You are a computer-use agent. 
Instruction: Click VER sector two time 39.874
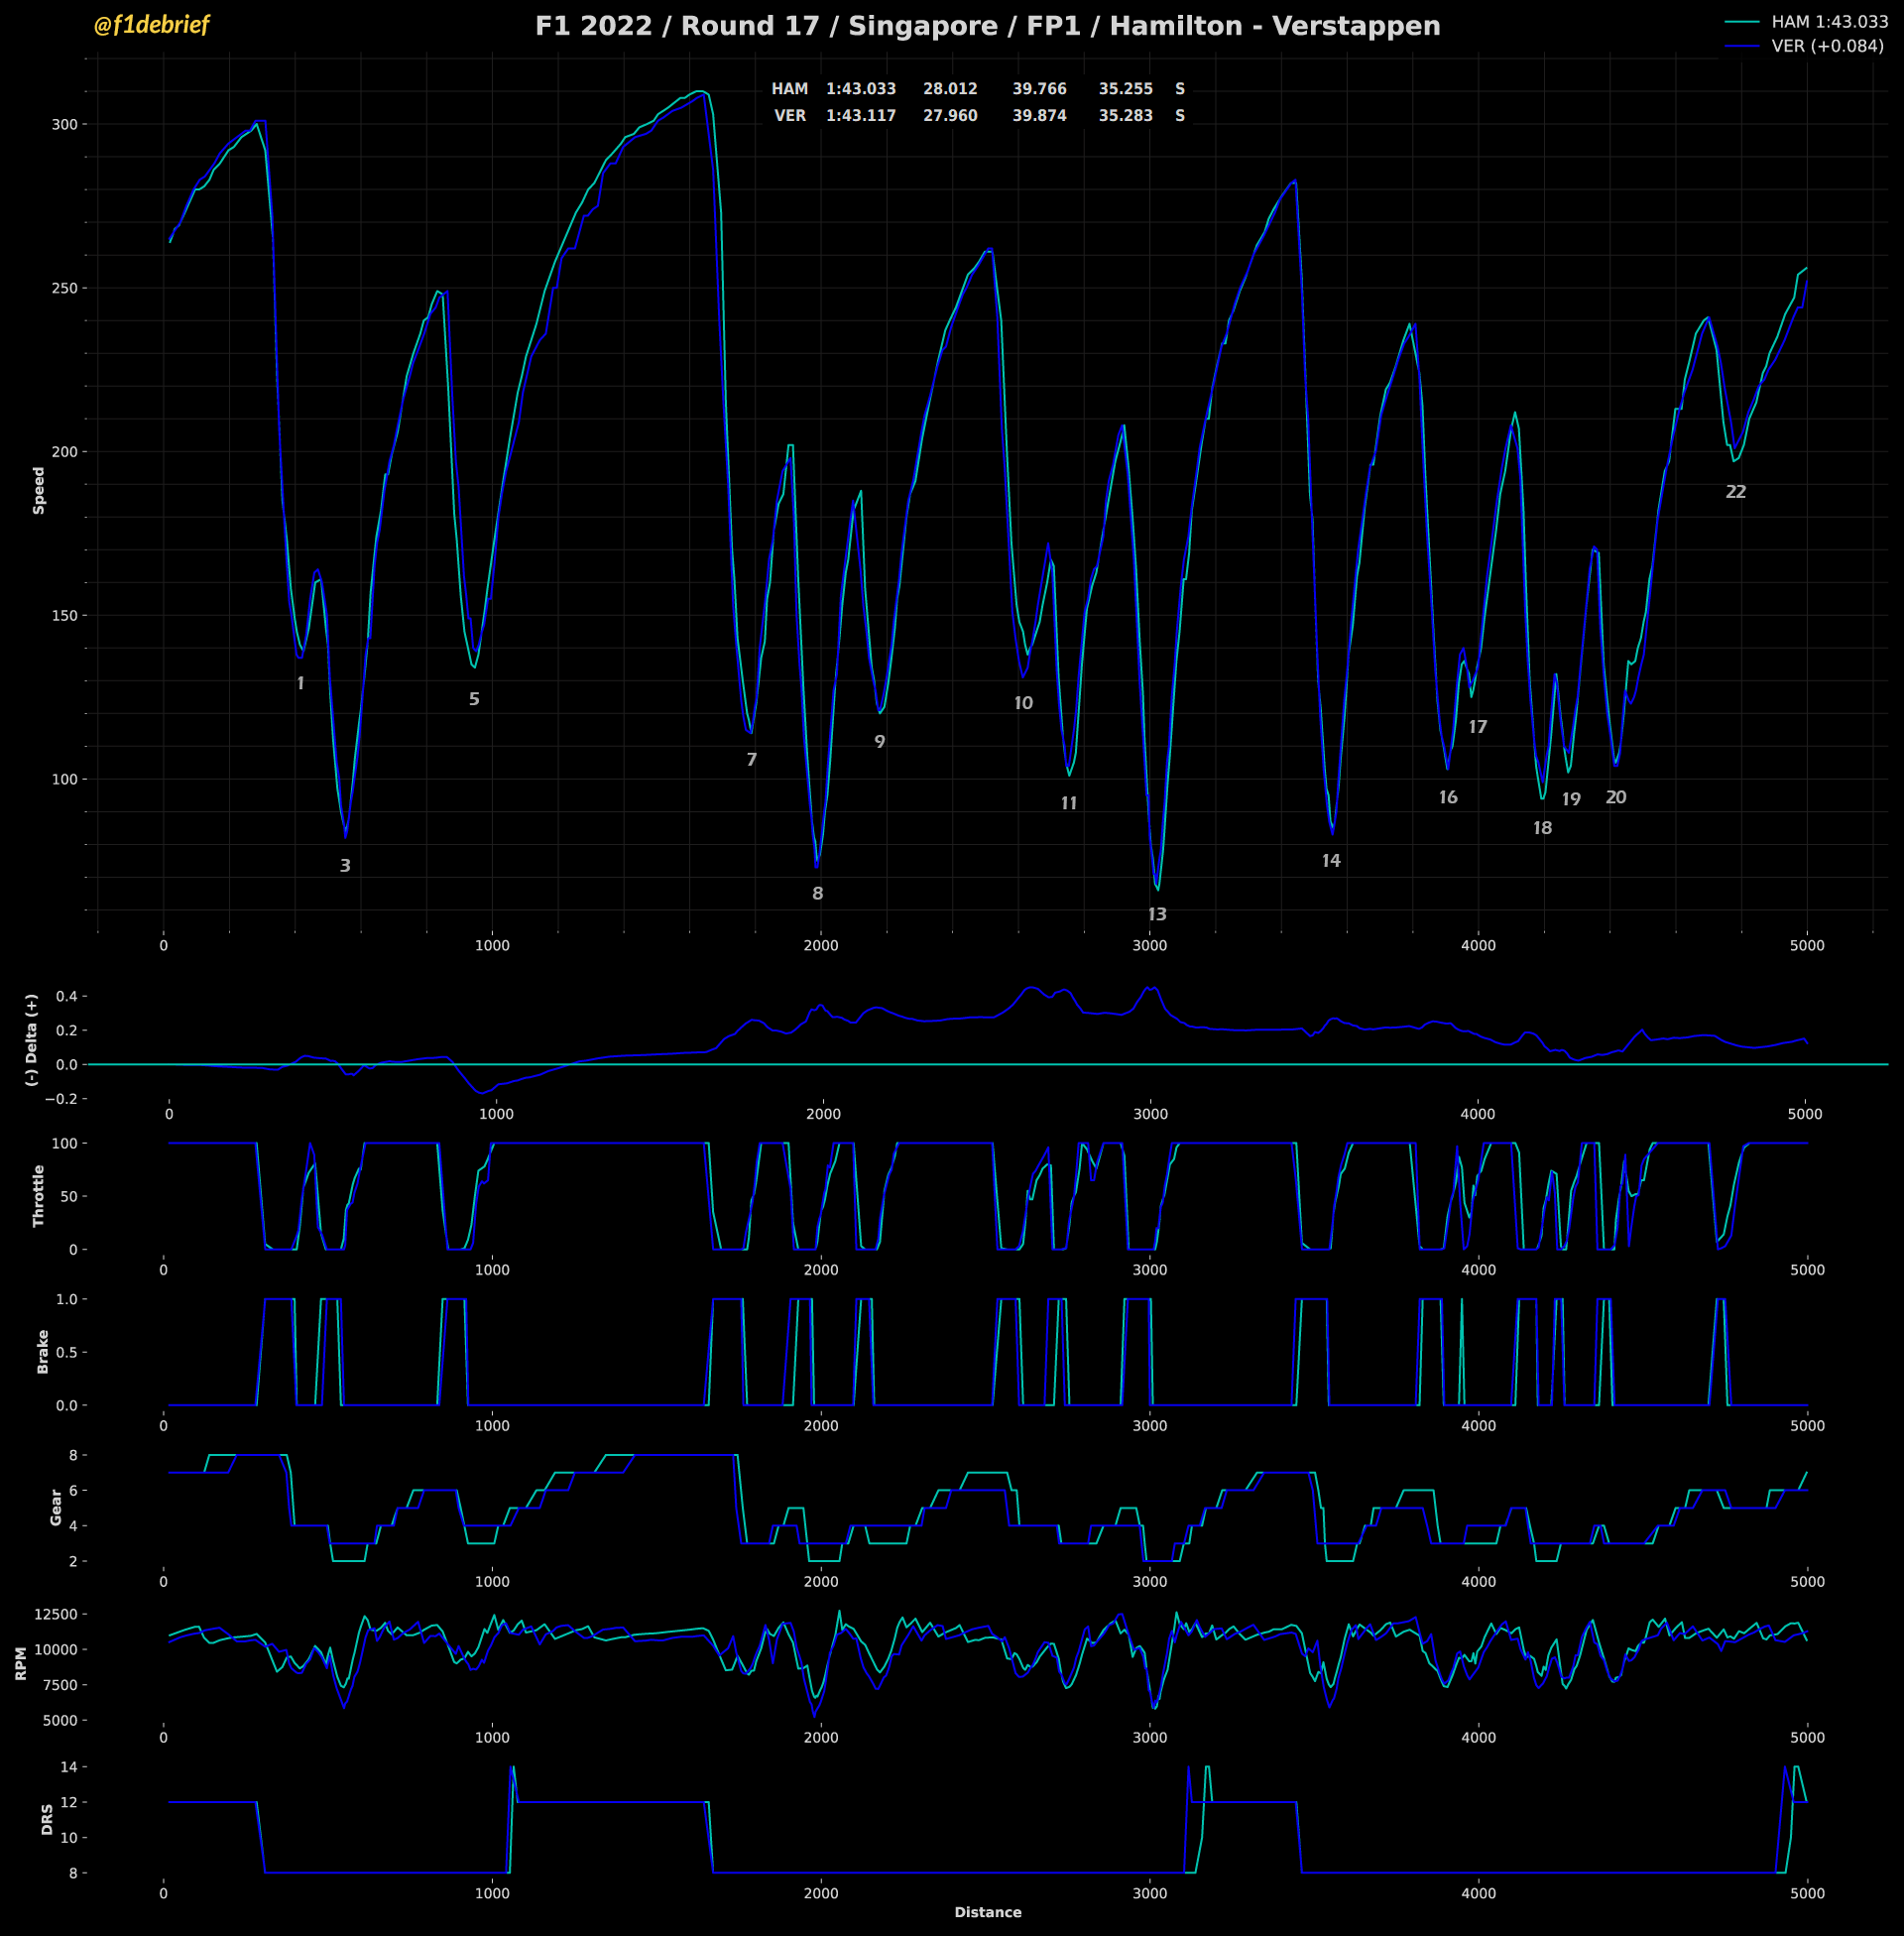1039,116
